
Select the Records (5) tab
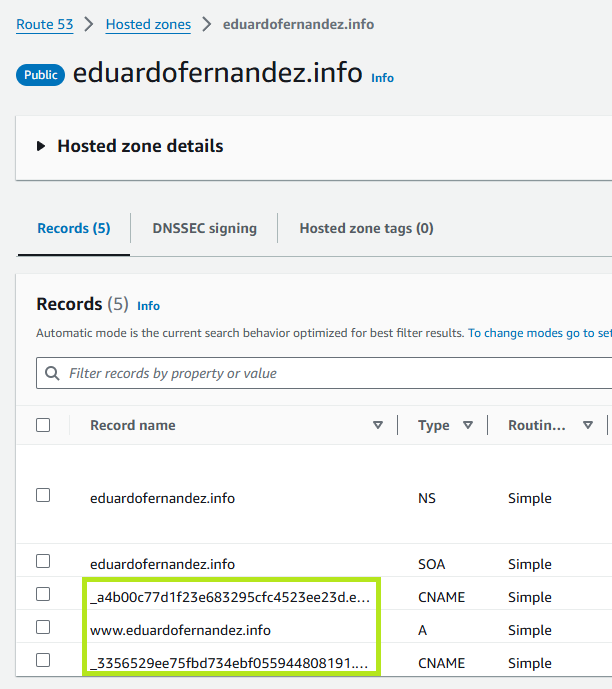(x=73, y=228)
